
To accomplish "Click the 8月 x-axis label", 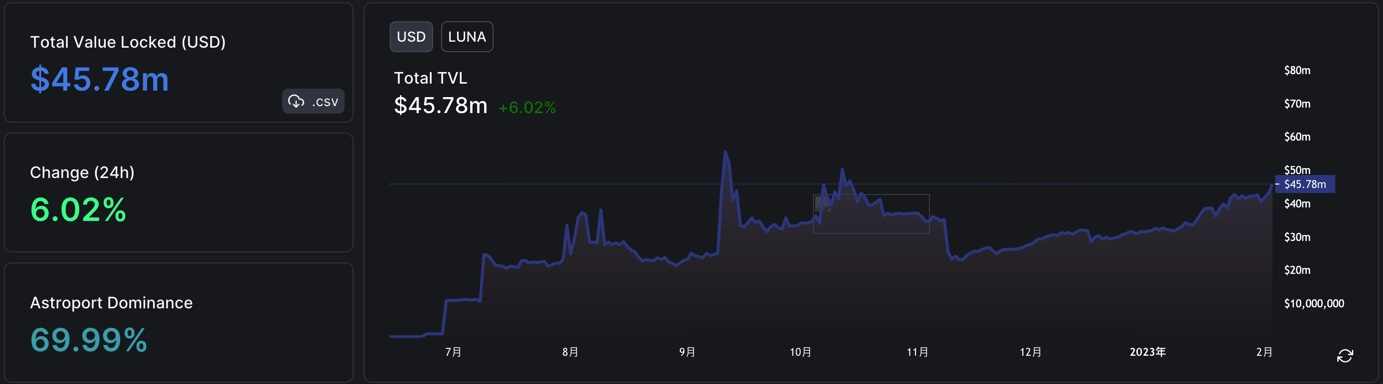I will [570, 352].
